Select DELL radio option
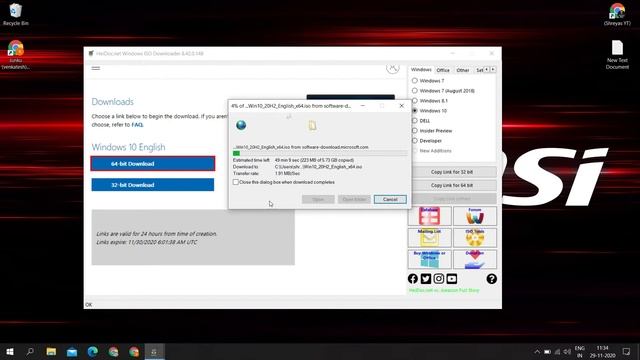640x360 pixels. point(421,121)
